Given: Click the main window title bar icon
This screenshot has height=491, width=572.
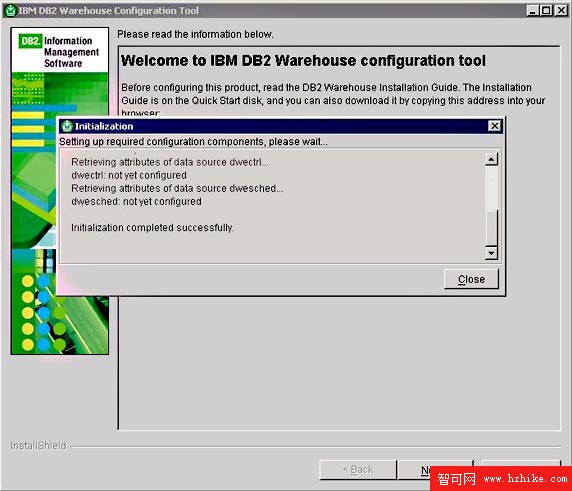Looking at the screenshot, I should pyautogui.click(x=10, y=10).
